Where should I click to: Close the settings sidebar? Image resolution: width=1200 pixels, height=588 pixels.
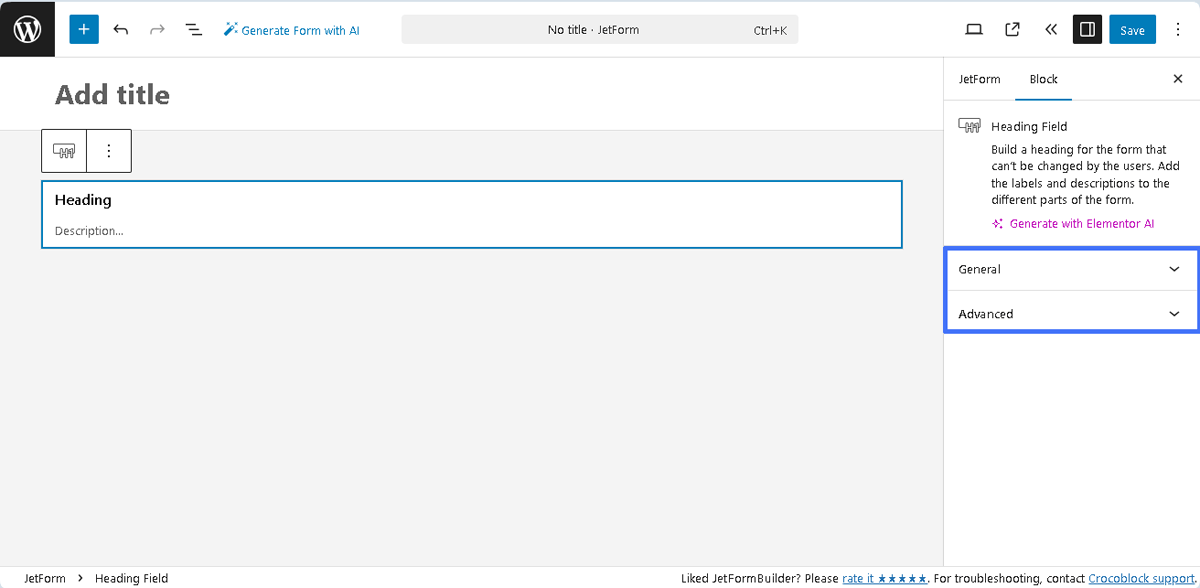click(1177, 79)
